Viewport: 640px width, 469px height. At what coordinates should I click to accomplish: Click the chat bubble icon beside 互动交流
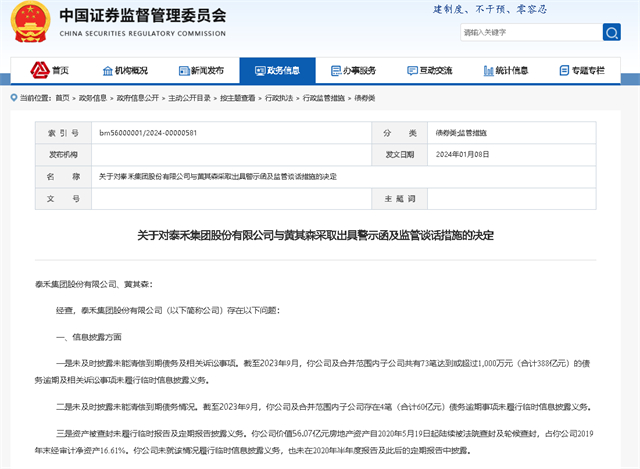click(412, 71)
